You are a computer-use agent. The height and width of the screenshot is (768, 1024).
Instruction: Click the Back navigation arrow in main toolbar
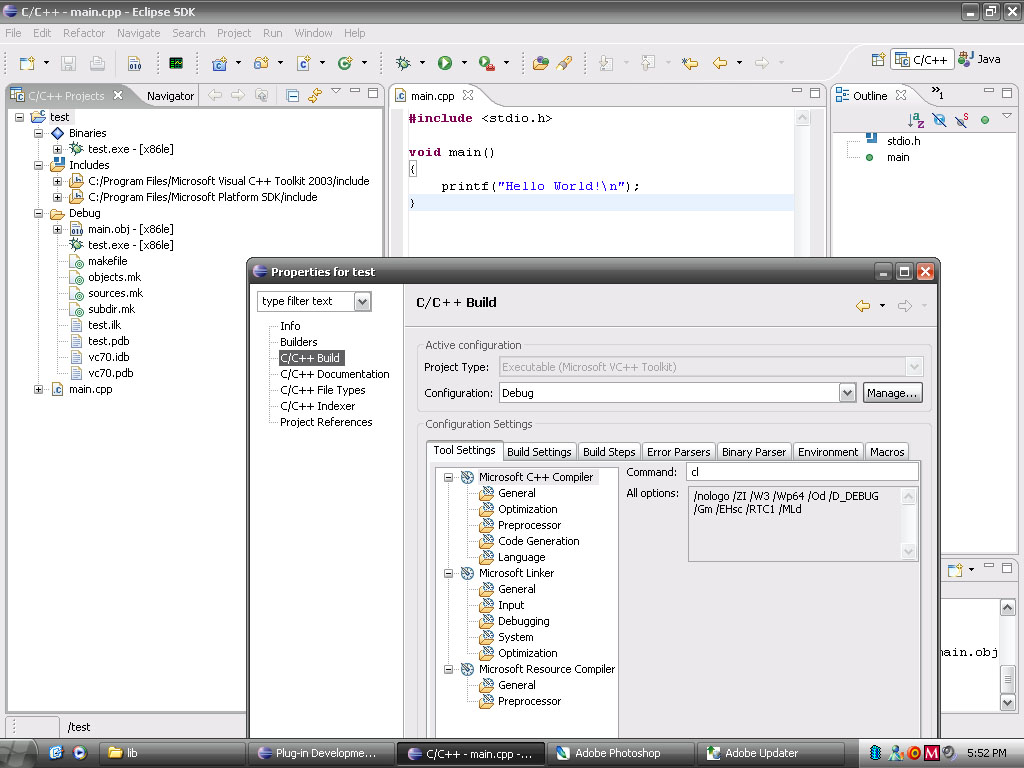click(720, 63)
